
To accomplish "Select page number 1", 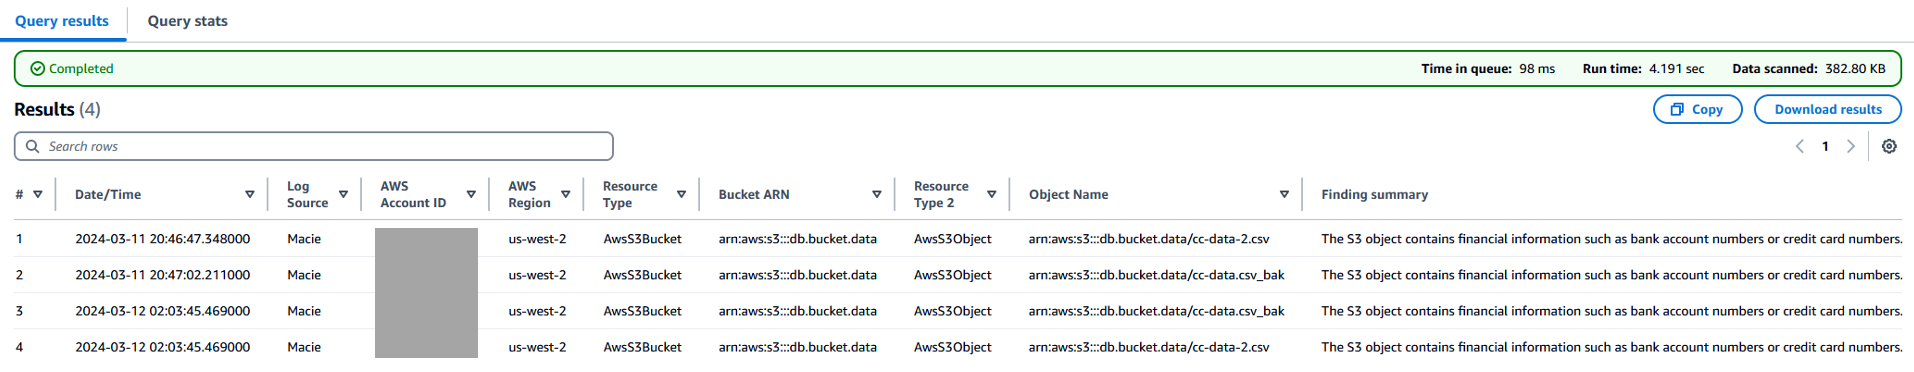I will (x=1825, y=146).
